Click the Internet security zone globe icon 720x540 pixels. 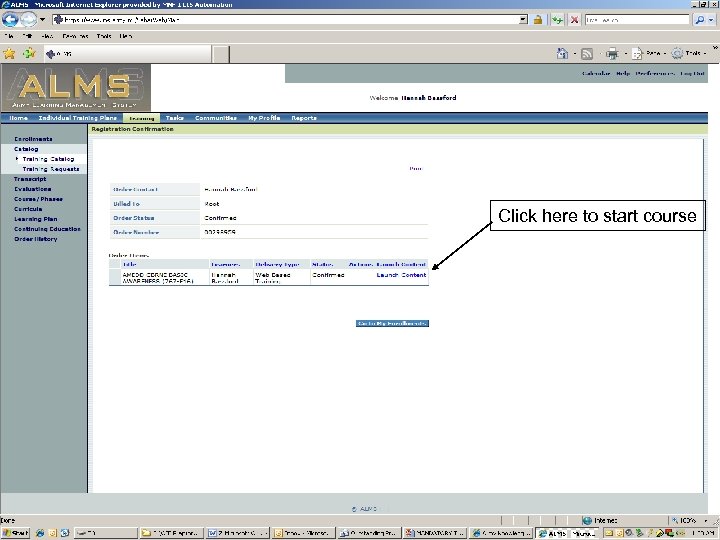(x=586, y=521)
